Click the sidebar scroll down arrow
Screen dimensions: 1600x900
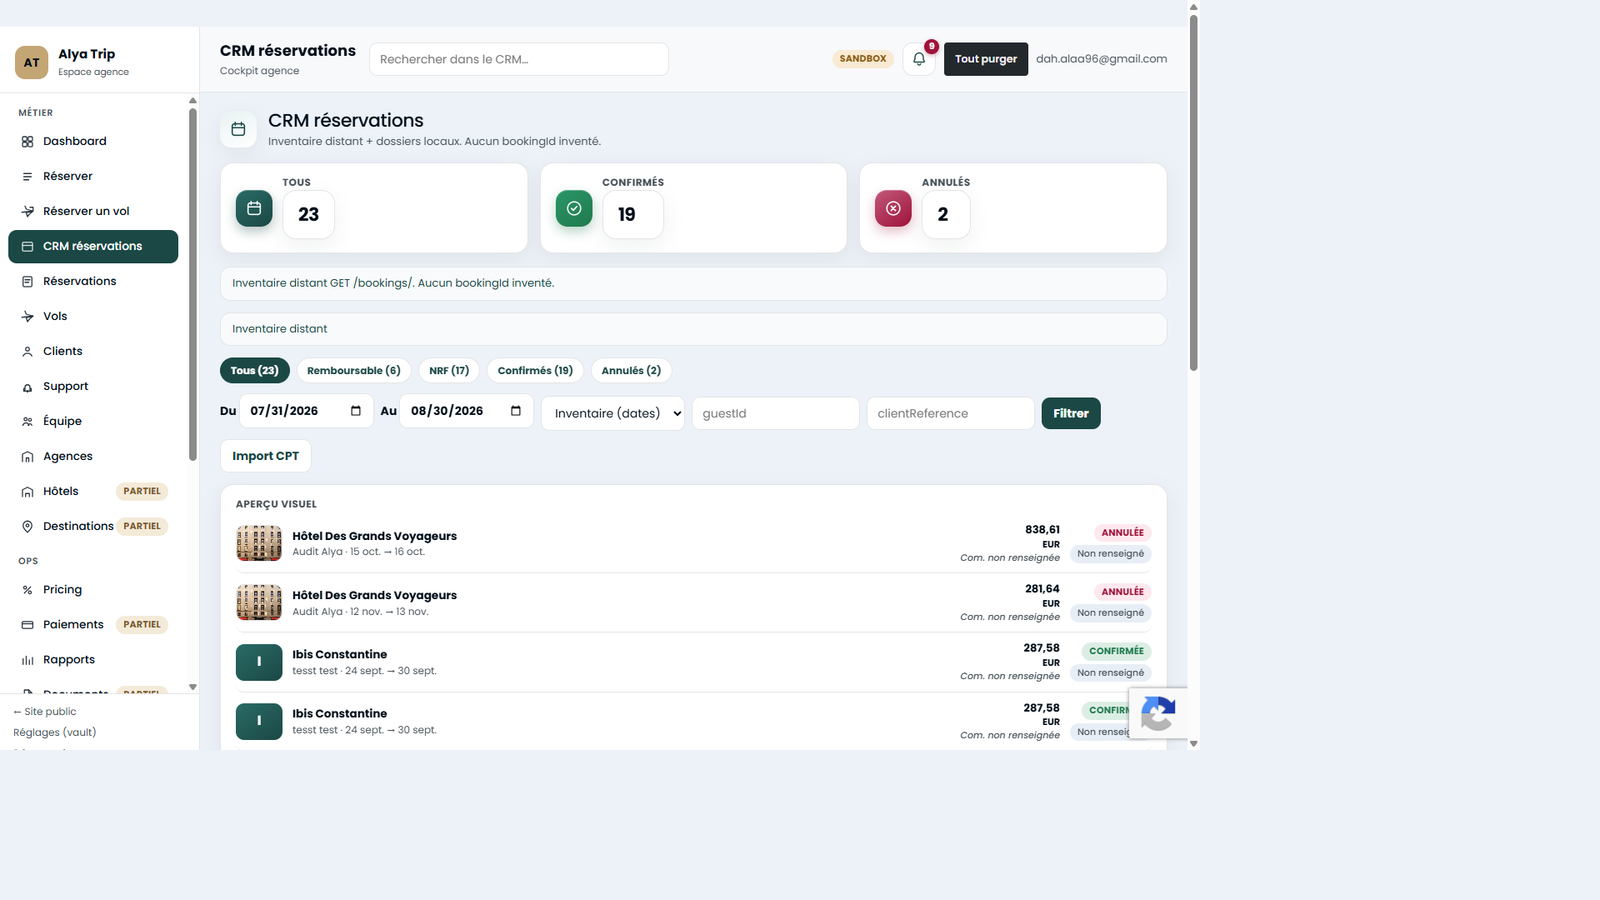193,687
